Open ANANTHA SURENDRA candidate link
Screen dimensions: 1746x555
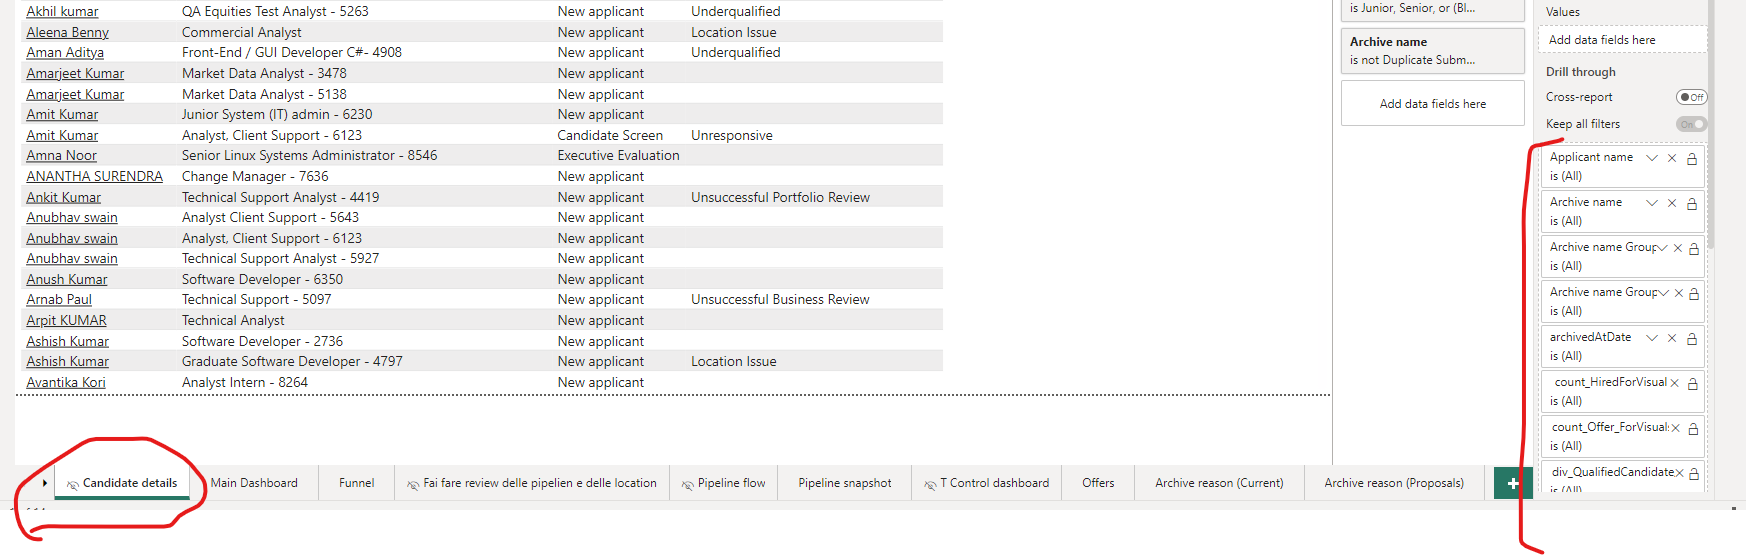(94, 176)
